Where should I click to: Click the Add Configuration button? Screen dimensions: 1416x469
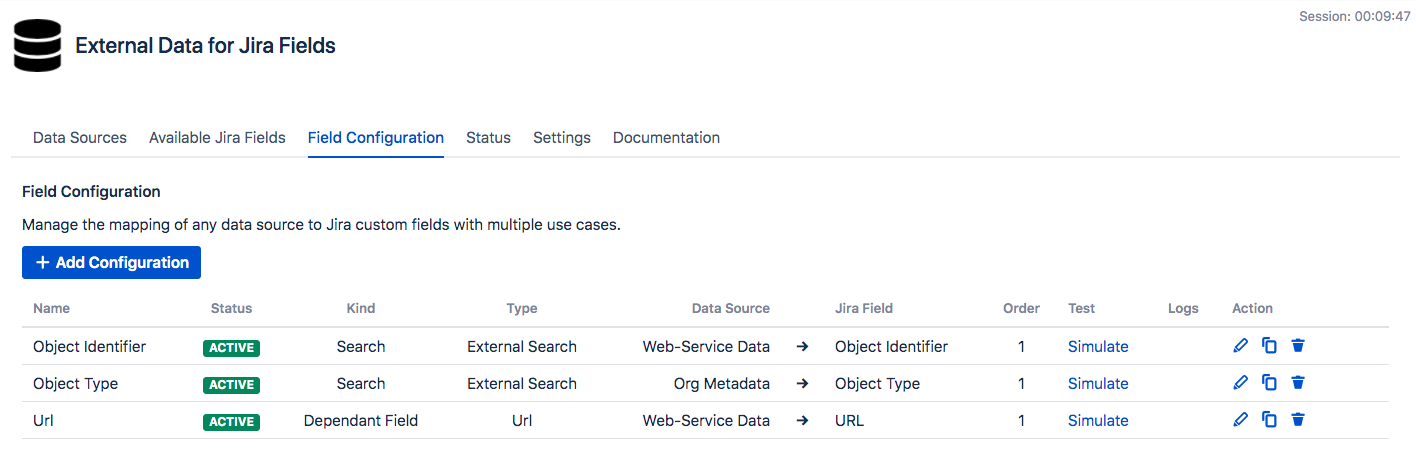point(111,262)
